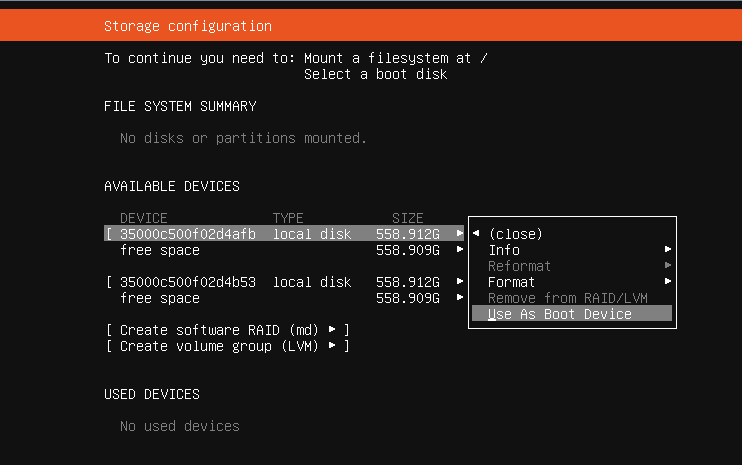
Task: Select free space under first disk
Action: click(160, 250)
